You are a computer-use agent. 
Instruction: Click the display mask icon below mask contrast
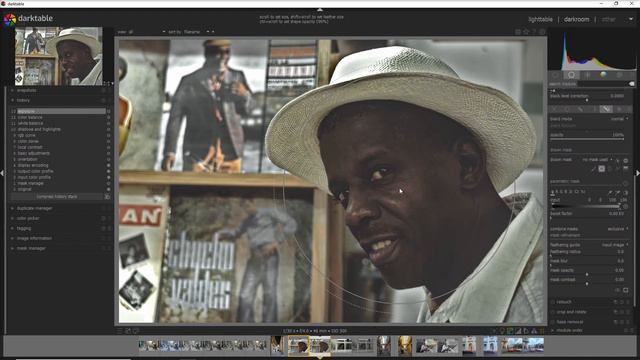[626, 290]
